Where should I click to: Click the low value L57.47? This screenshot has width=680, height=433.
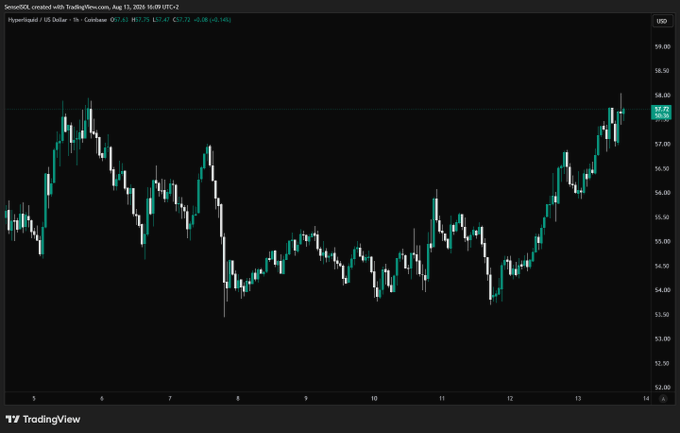tap(161, 20)
